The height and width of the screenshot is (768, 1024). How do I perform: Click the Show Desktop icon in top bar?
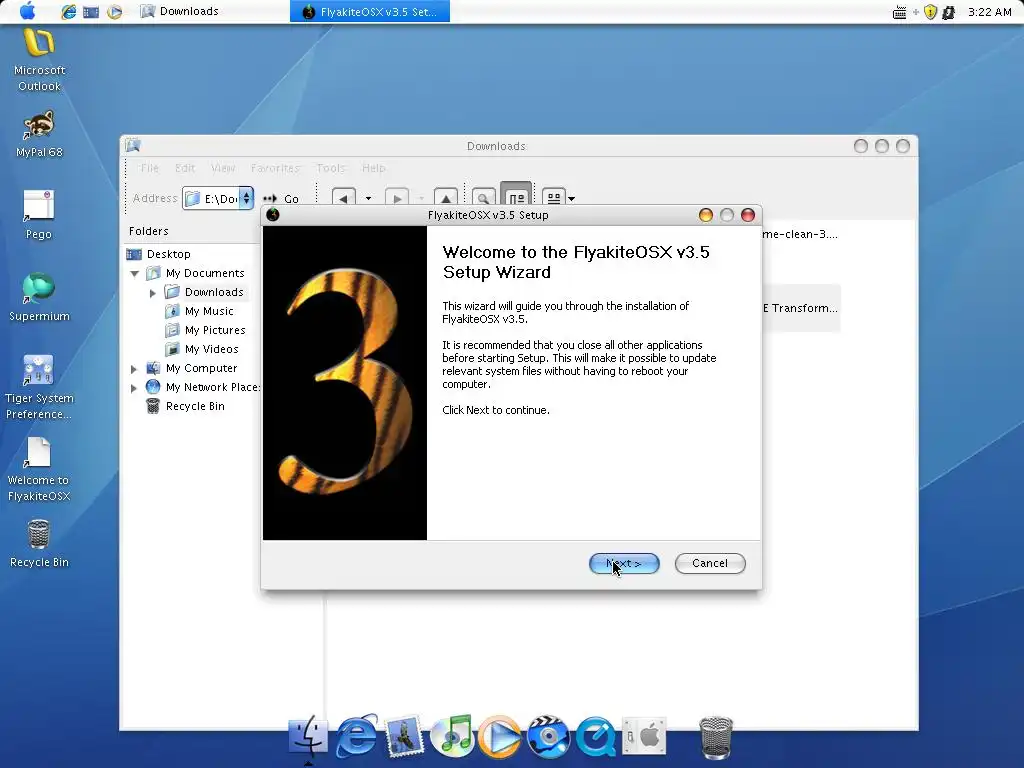coord(91,12)
